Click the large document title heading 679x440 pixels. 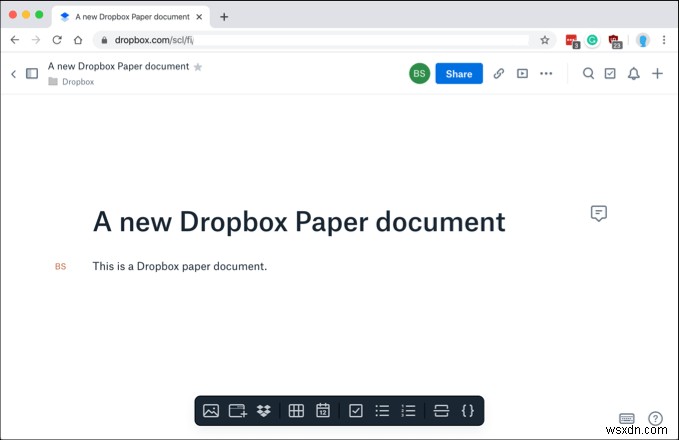pyautogui.click(x=299, y=222)
